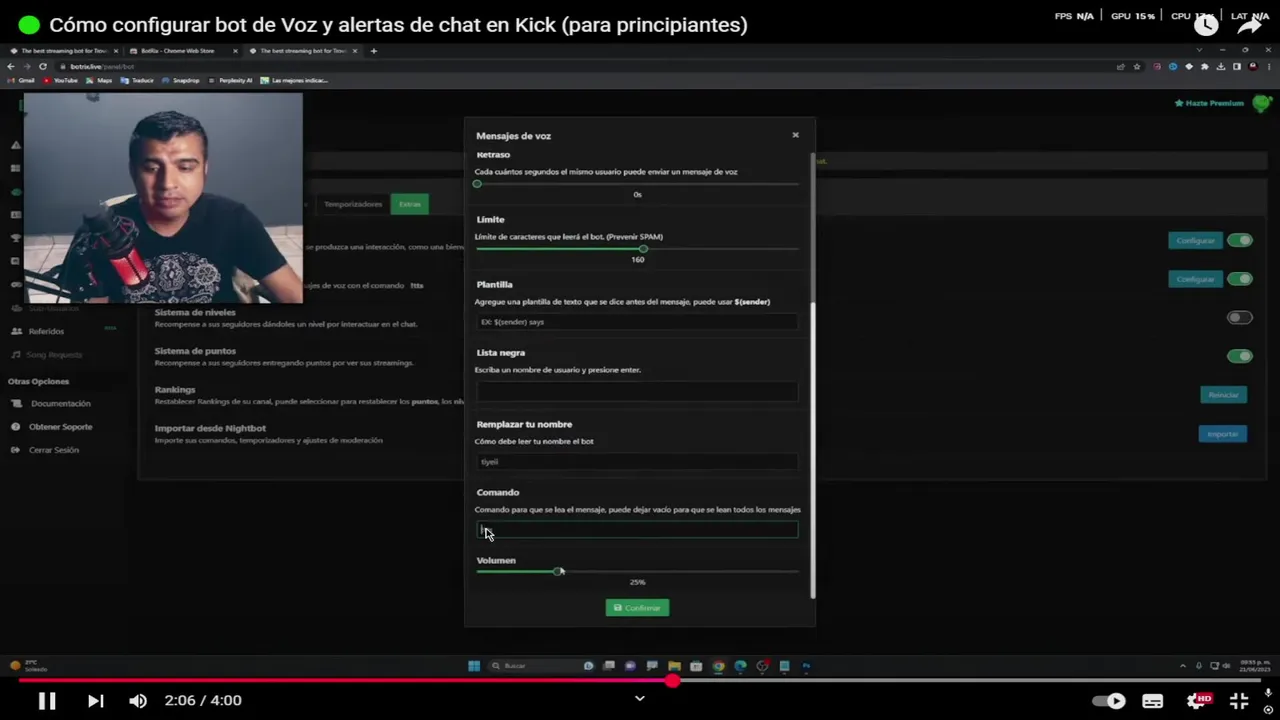Disable the Sistema de puntos switch
Screen dimensions: 1280x720
1240,356
